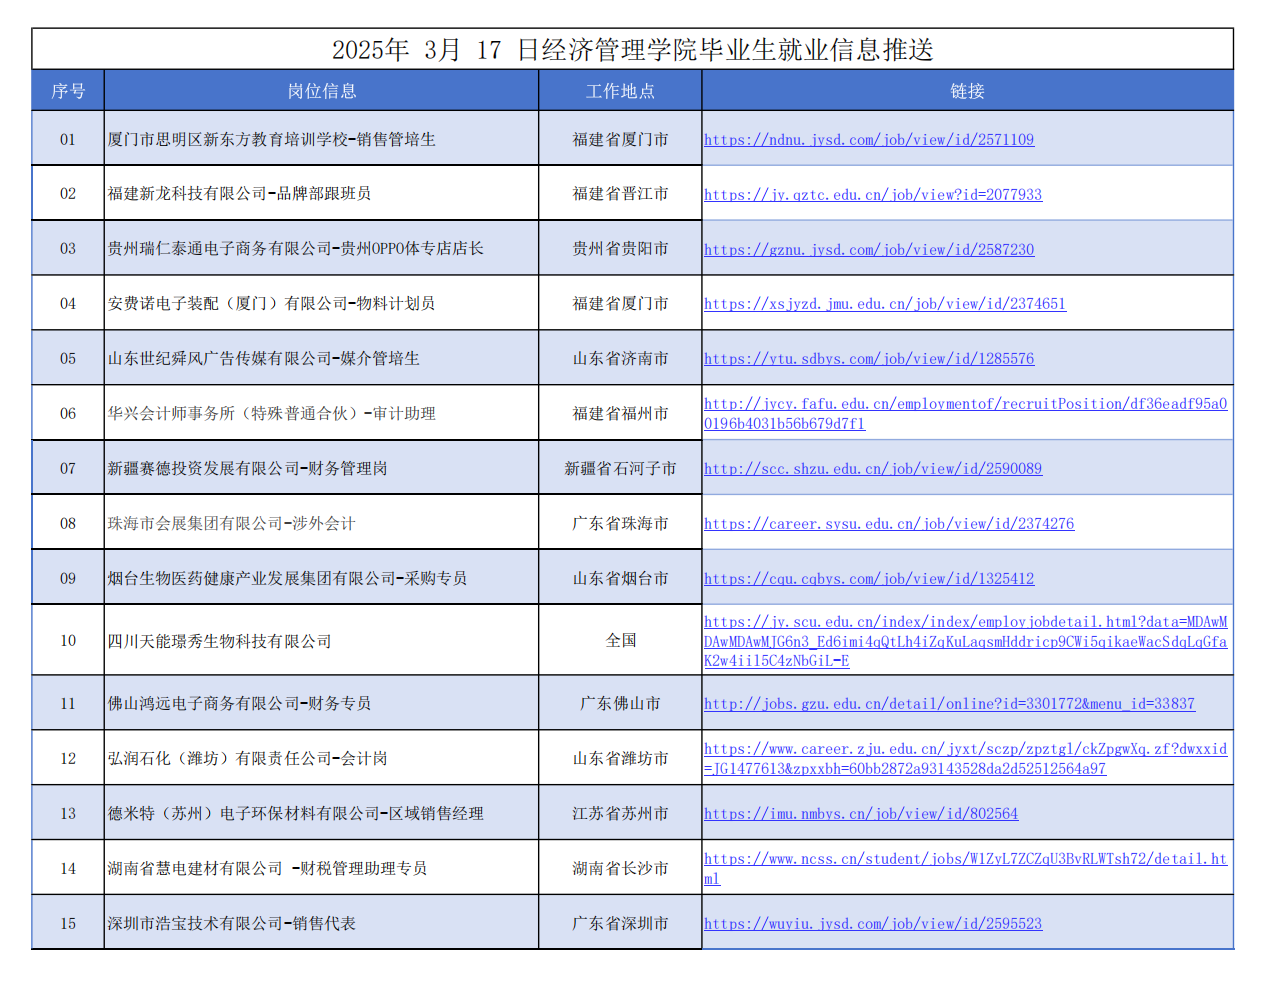This screenshot has height=981, width=1267.
Task: Click the 工作地点 column header
Action: (x=620, y=91)
